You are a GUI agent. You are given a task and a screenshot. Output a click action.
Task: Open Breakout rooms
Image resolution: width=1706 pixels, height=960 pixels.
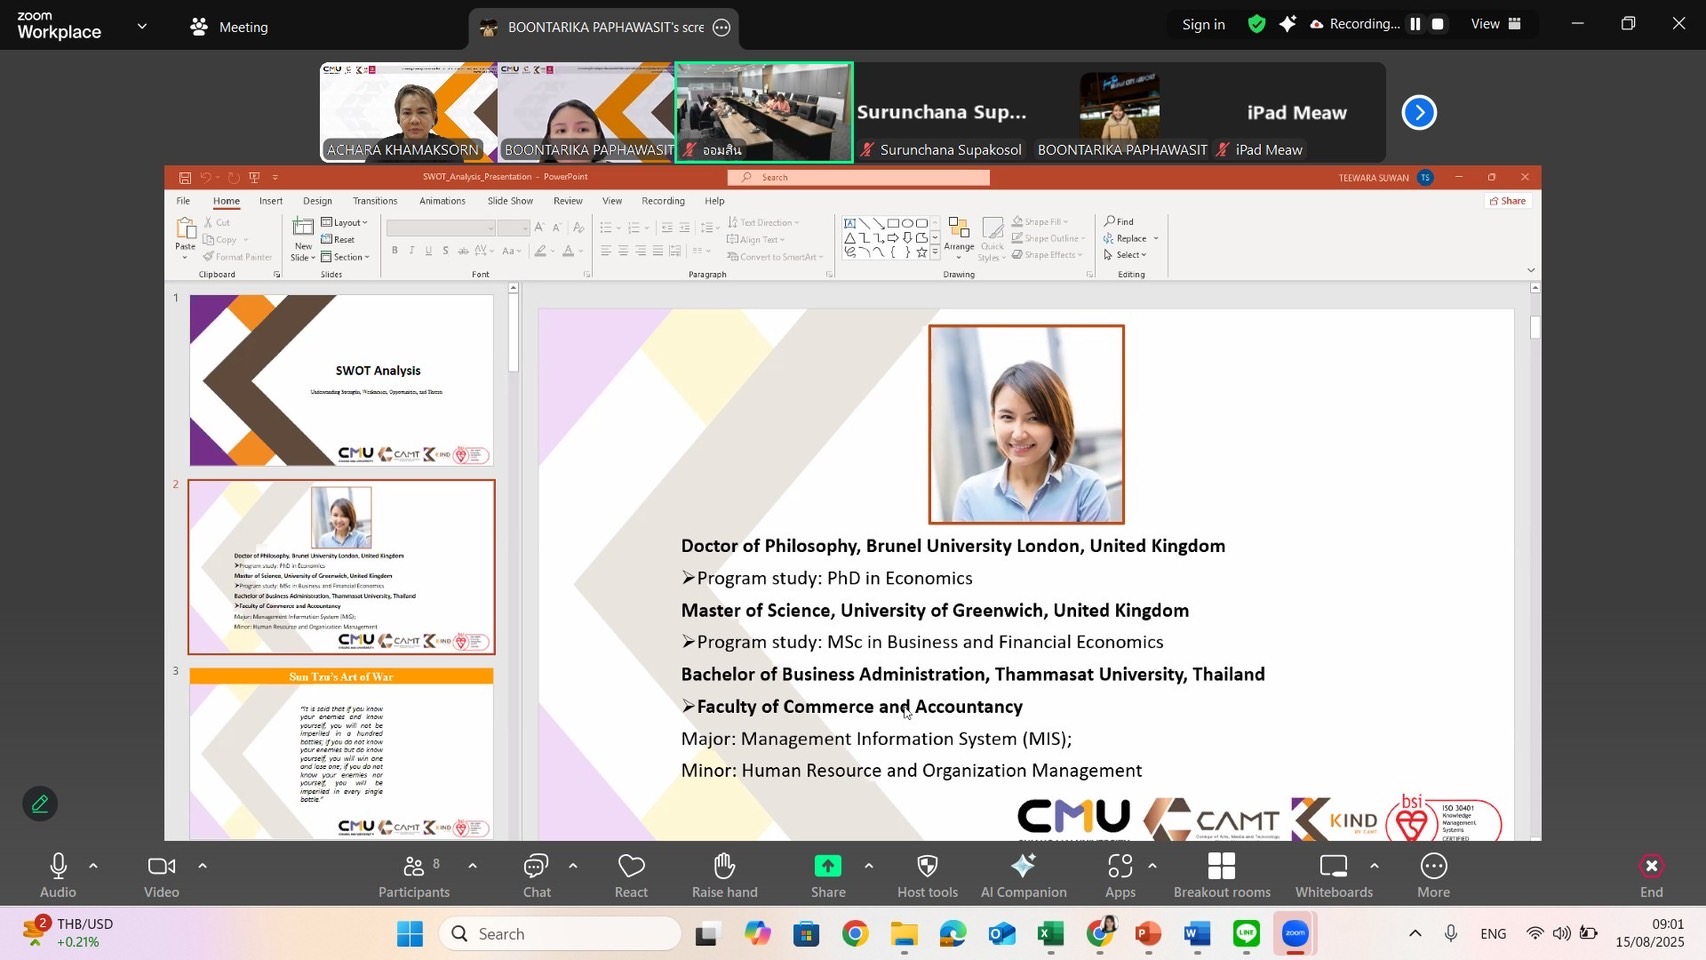pos(1221,875)
